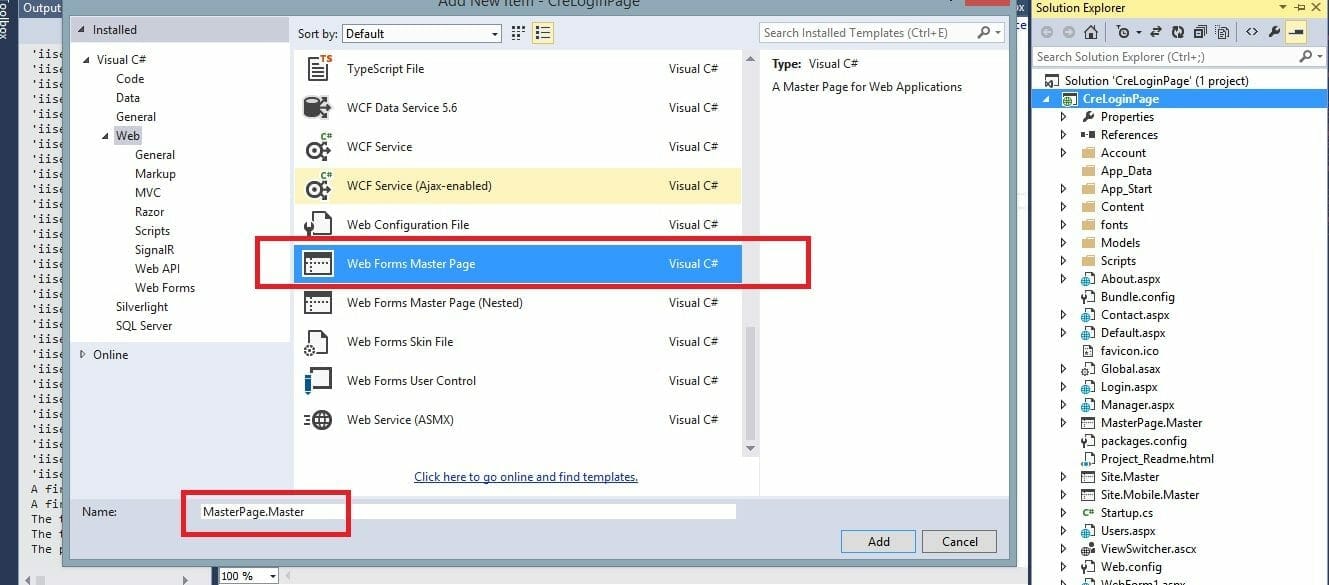Expand the Account folder in Solution Explorer
This screenshot has height=585, width=1329.
click(1063, 153)
